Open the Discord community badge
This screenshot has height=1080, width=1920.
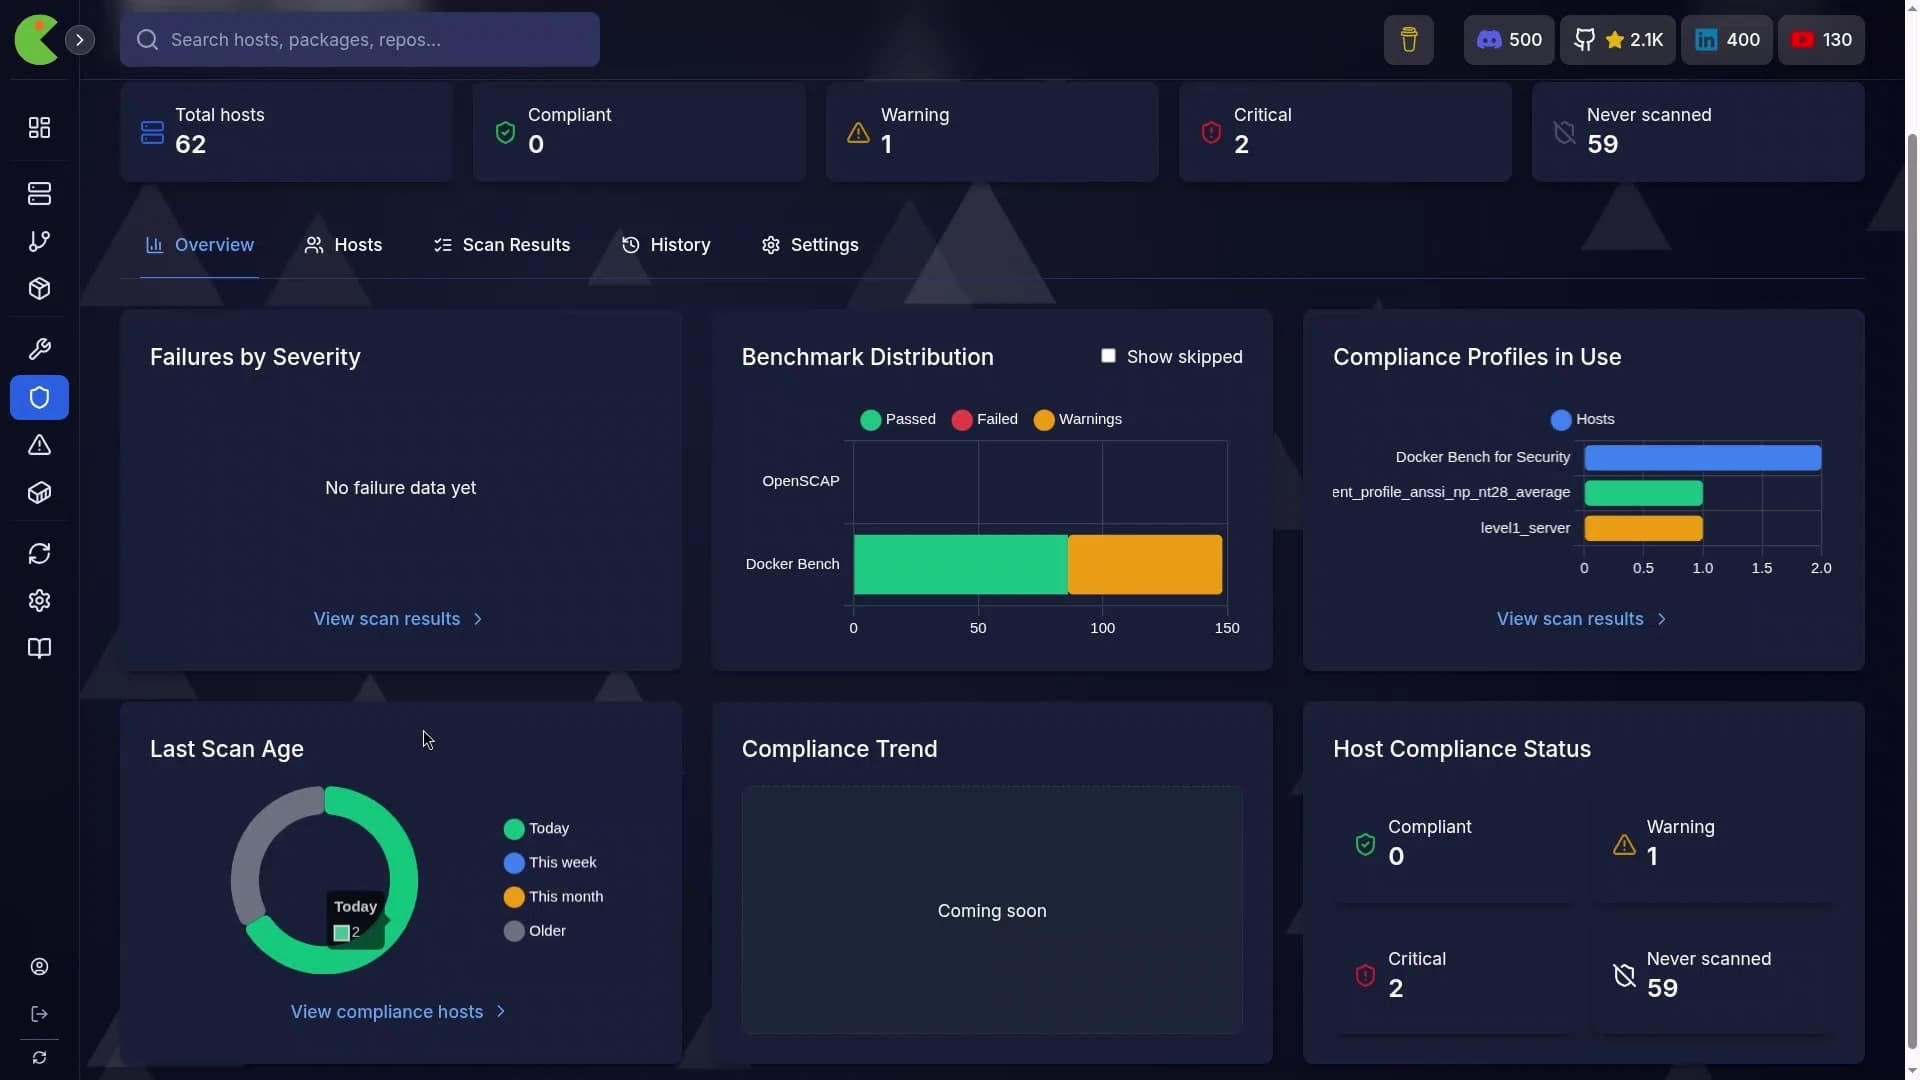pos(1509,40)
